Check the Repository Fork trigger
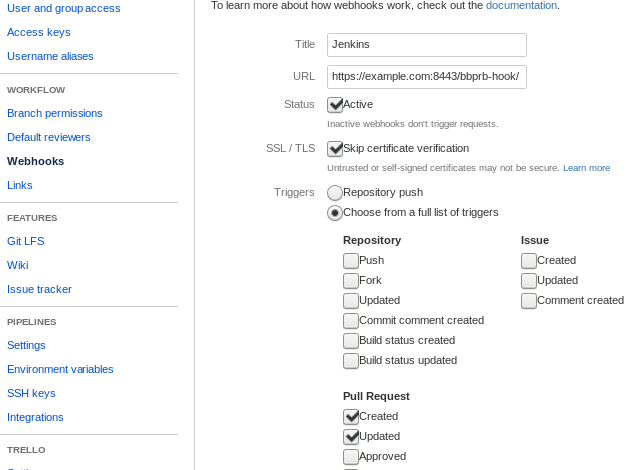635x470 pixels. click(x=351, y=281)
